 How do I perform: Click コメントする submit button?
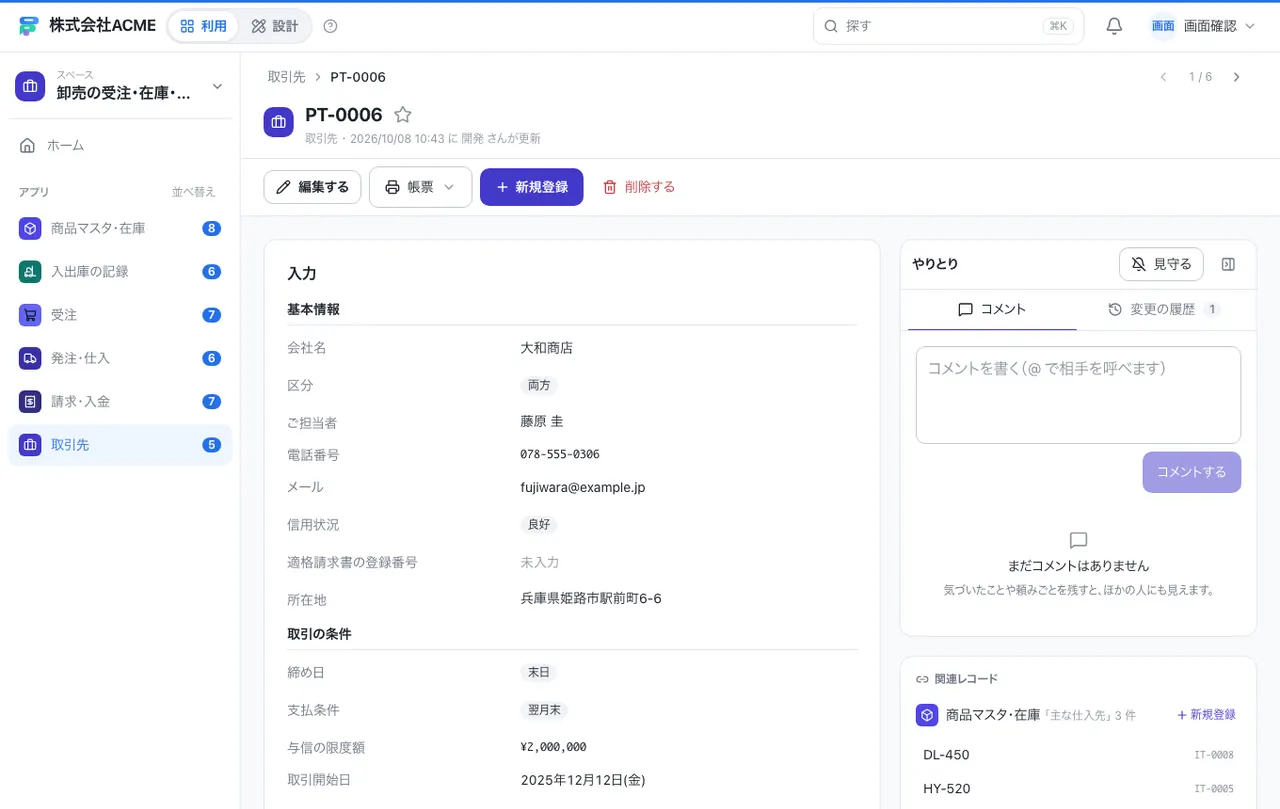(x=1192, y=472)
